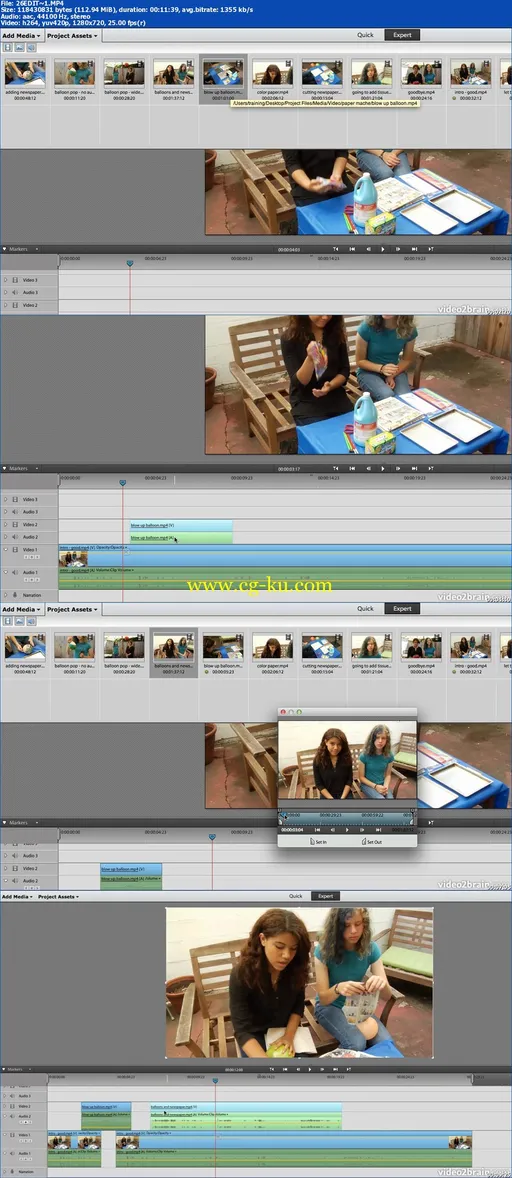The height and width of the screenshot is (1178, 512).
Task: Click timecode 00:00:03:04 in floating preview window
Action: [x=292, y=830]
